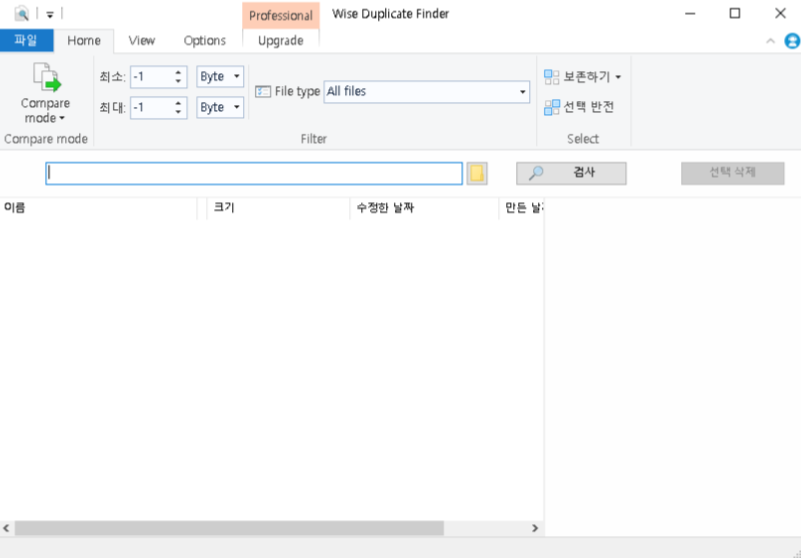Click the File type filter icon
Viewport: 801px width, 558px height.
(263, 91)
